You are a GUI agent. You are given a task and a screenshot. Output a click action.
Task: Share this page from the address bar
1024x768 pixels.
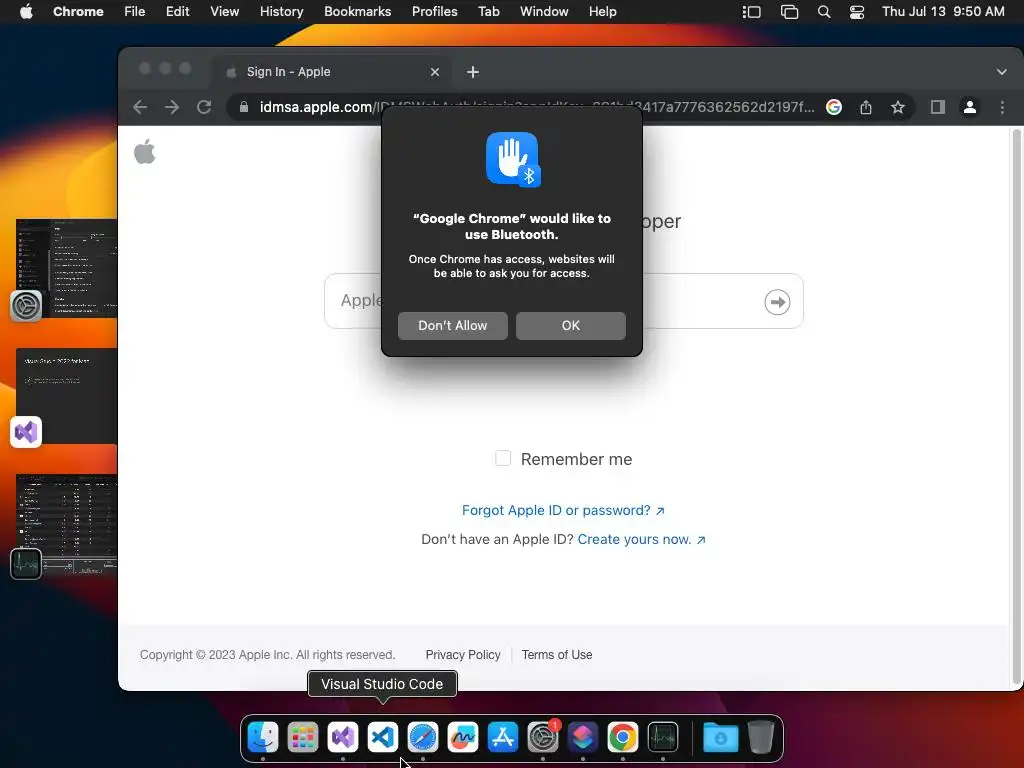(866, 107)
